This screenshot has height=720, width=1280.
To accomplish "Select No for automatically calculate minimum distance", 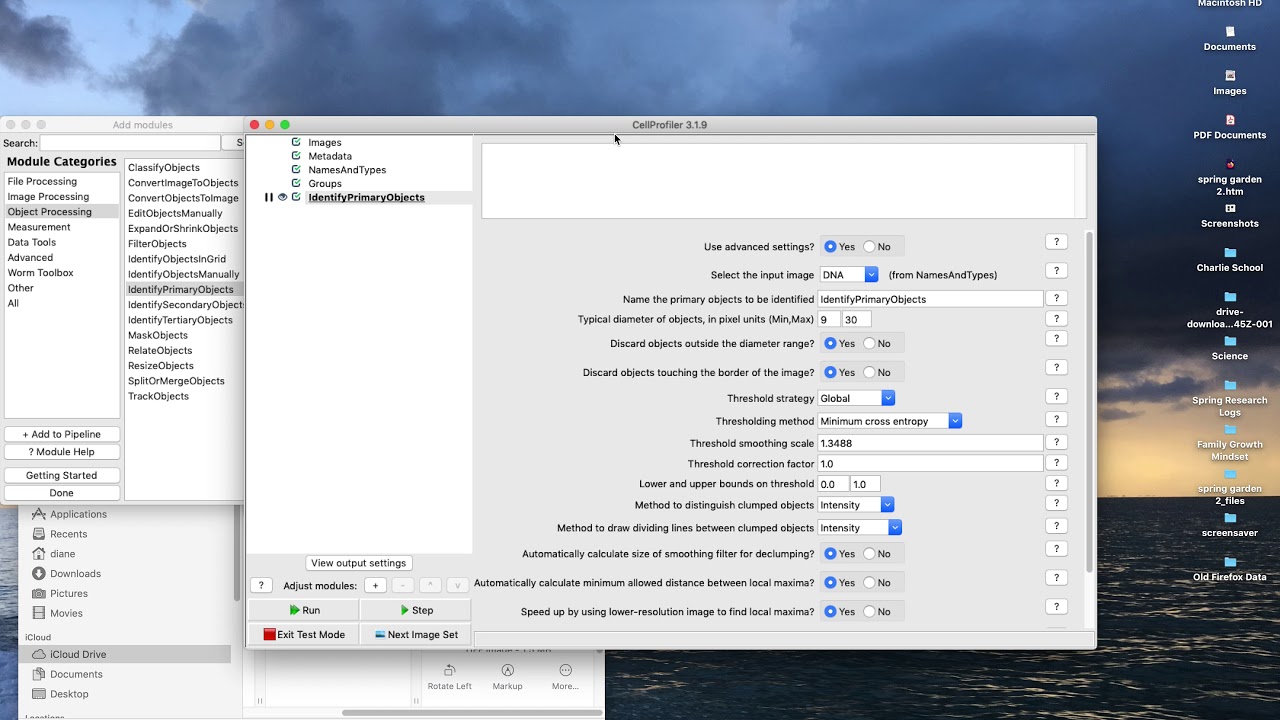I will click(869, 583).
